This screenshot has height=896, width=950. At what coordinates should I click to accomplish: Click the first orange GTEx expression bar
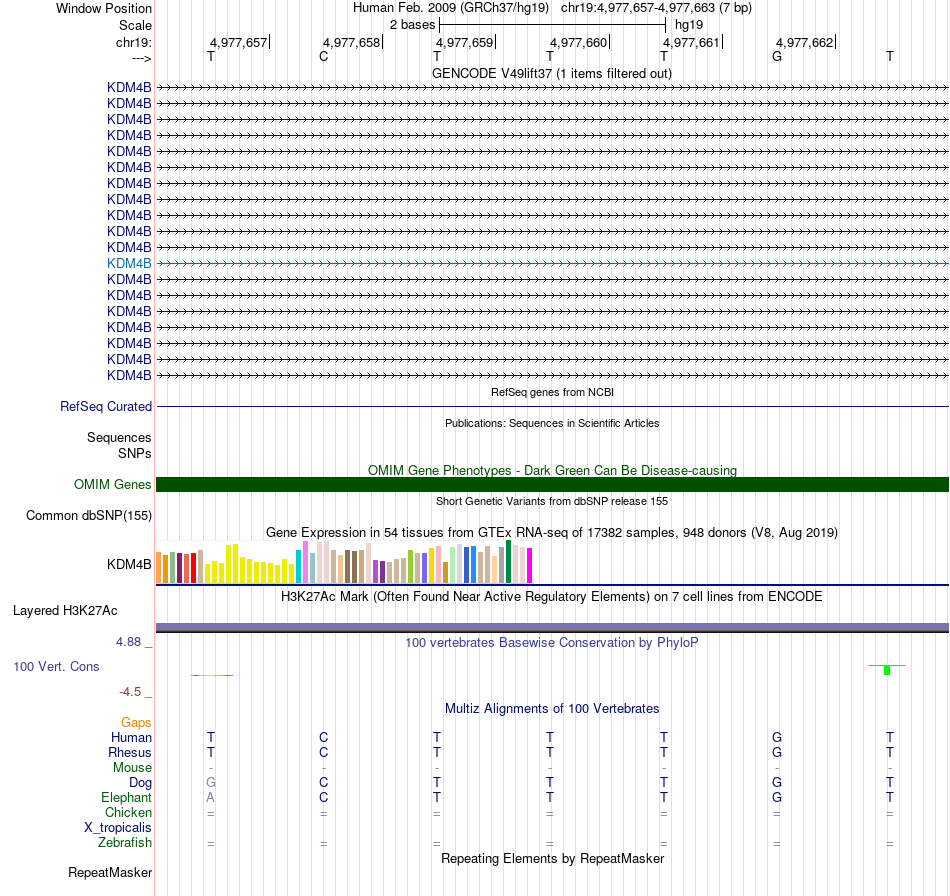(159, 568)
